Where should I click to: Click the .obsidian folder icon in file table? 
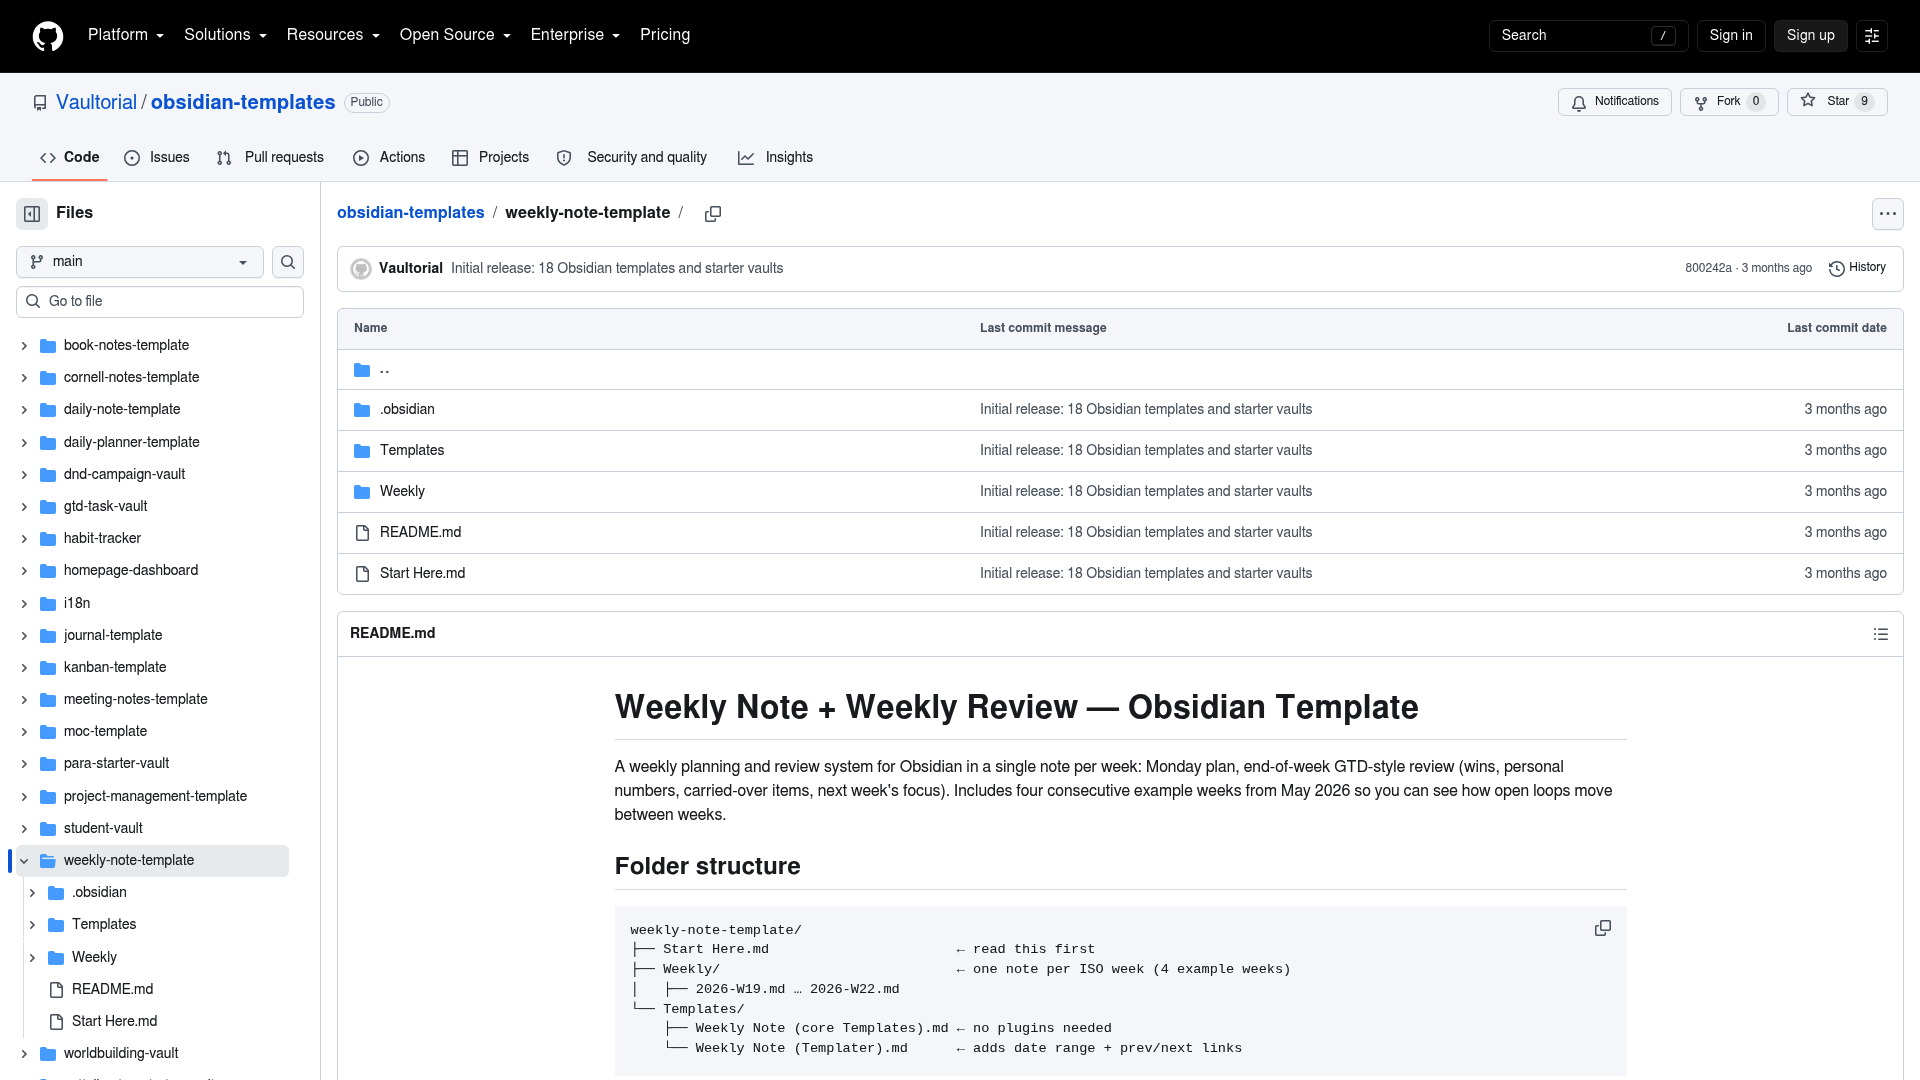tap(362, 410)
